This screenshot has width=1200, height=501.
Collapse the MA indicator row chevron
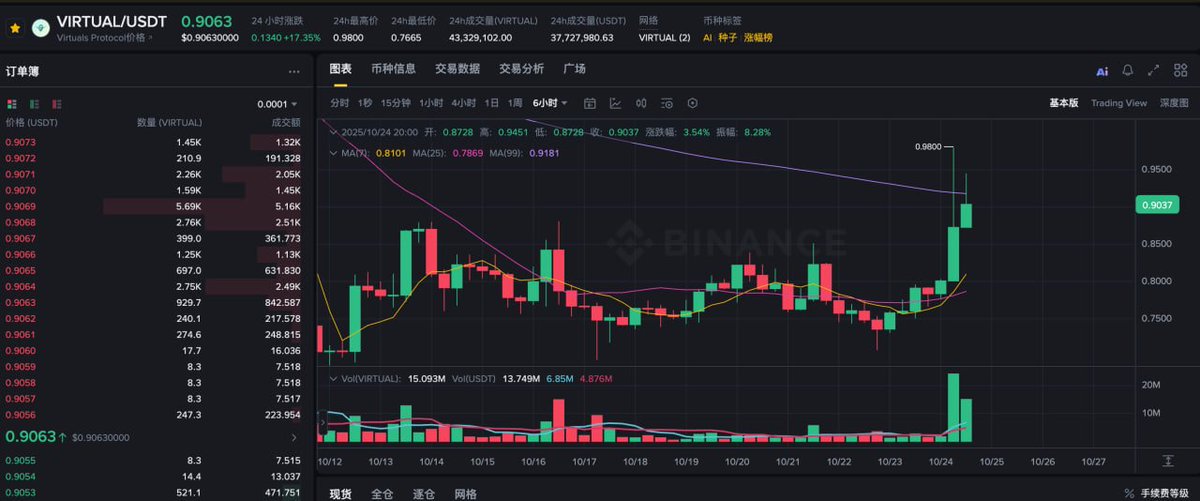334,153
